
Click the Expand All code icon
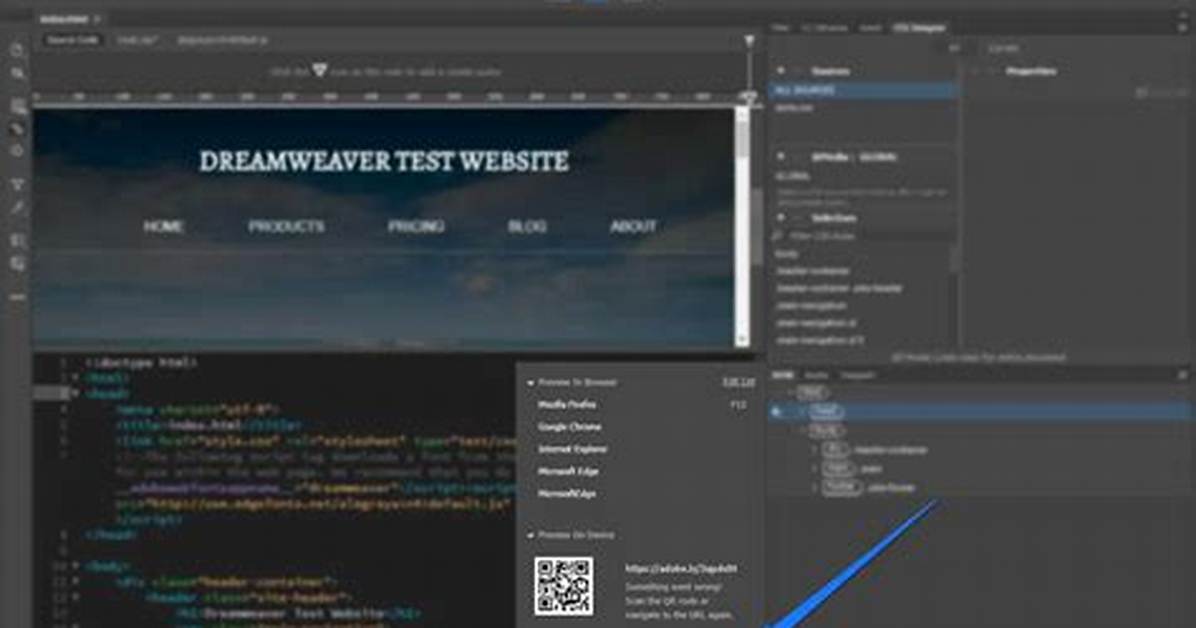pos(17,185)
